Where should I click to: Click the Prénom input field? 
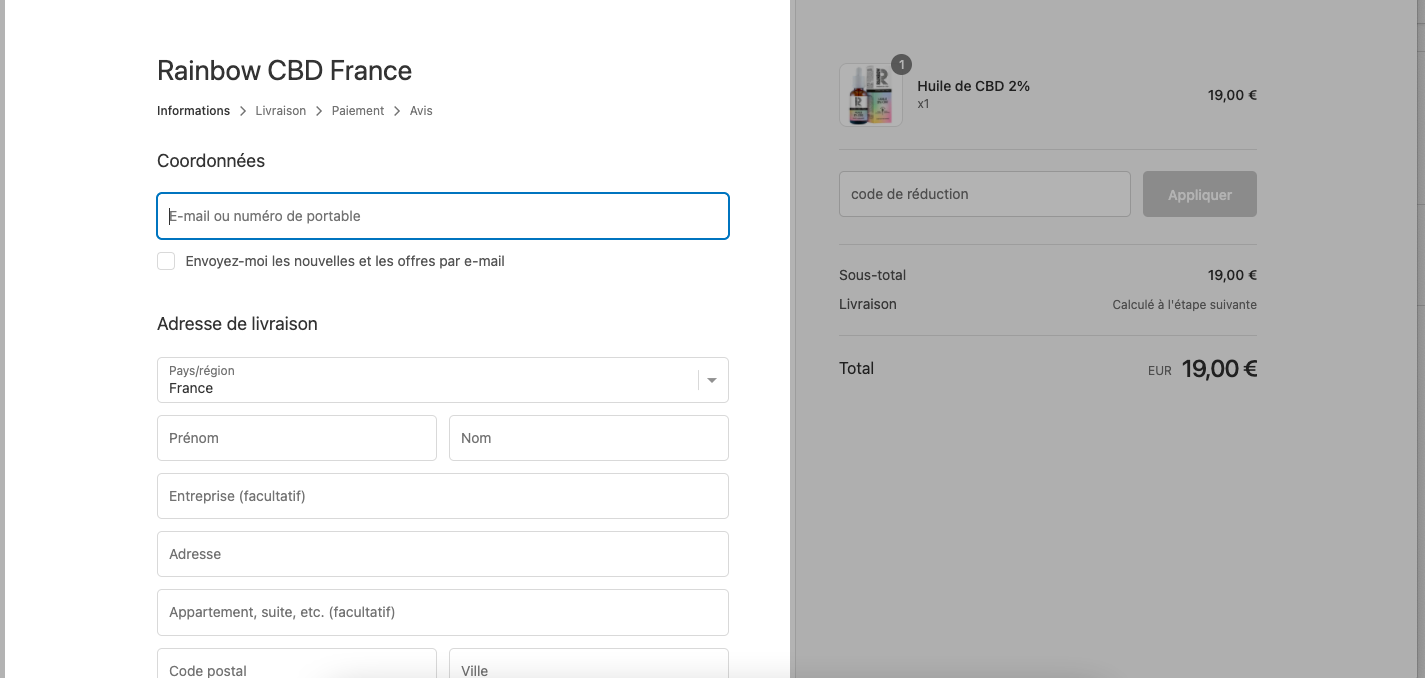pyautogui.click(x=297, y=438)
